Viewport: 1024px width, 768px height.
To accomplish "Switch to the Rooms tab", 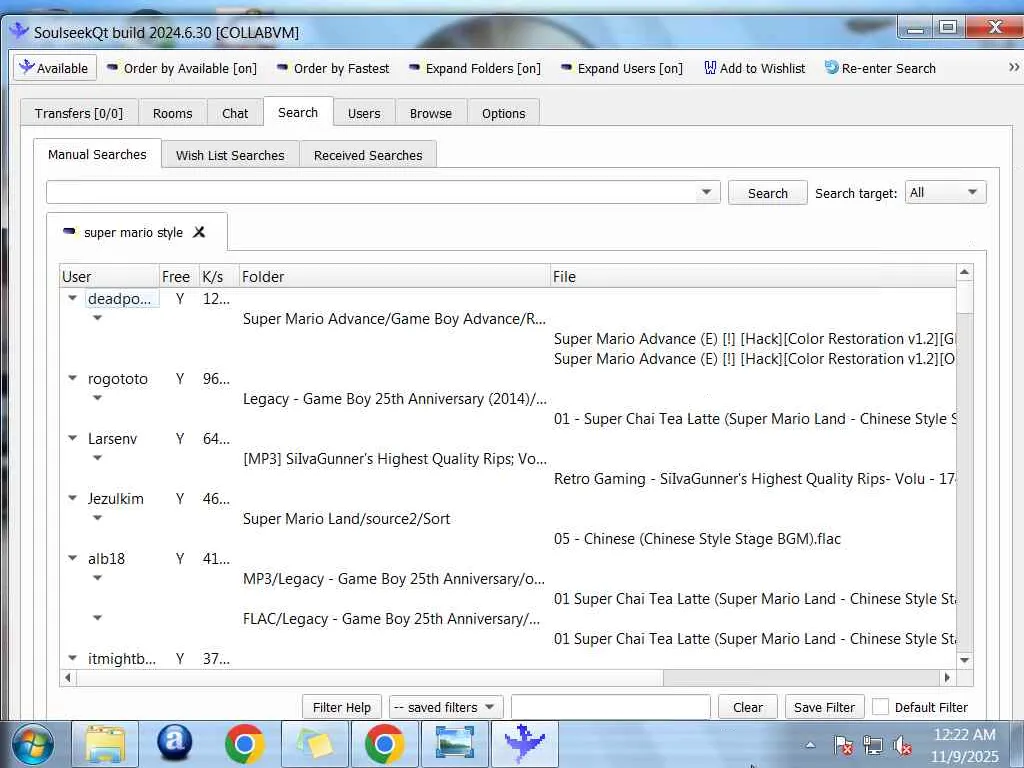I will tap(172, 113).
